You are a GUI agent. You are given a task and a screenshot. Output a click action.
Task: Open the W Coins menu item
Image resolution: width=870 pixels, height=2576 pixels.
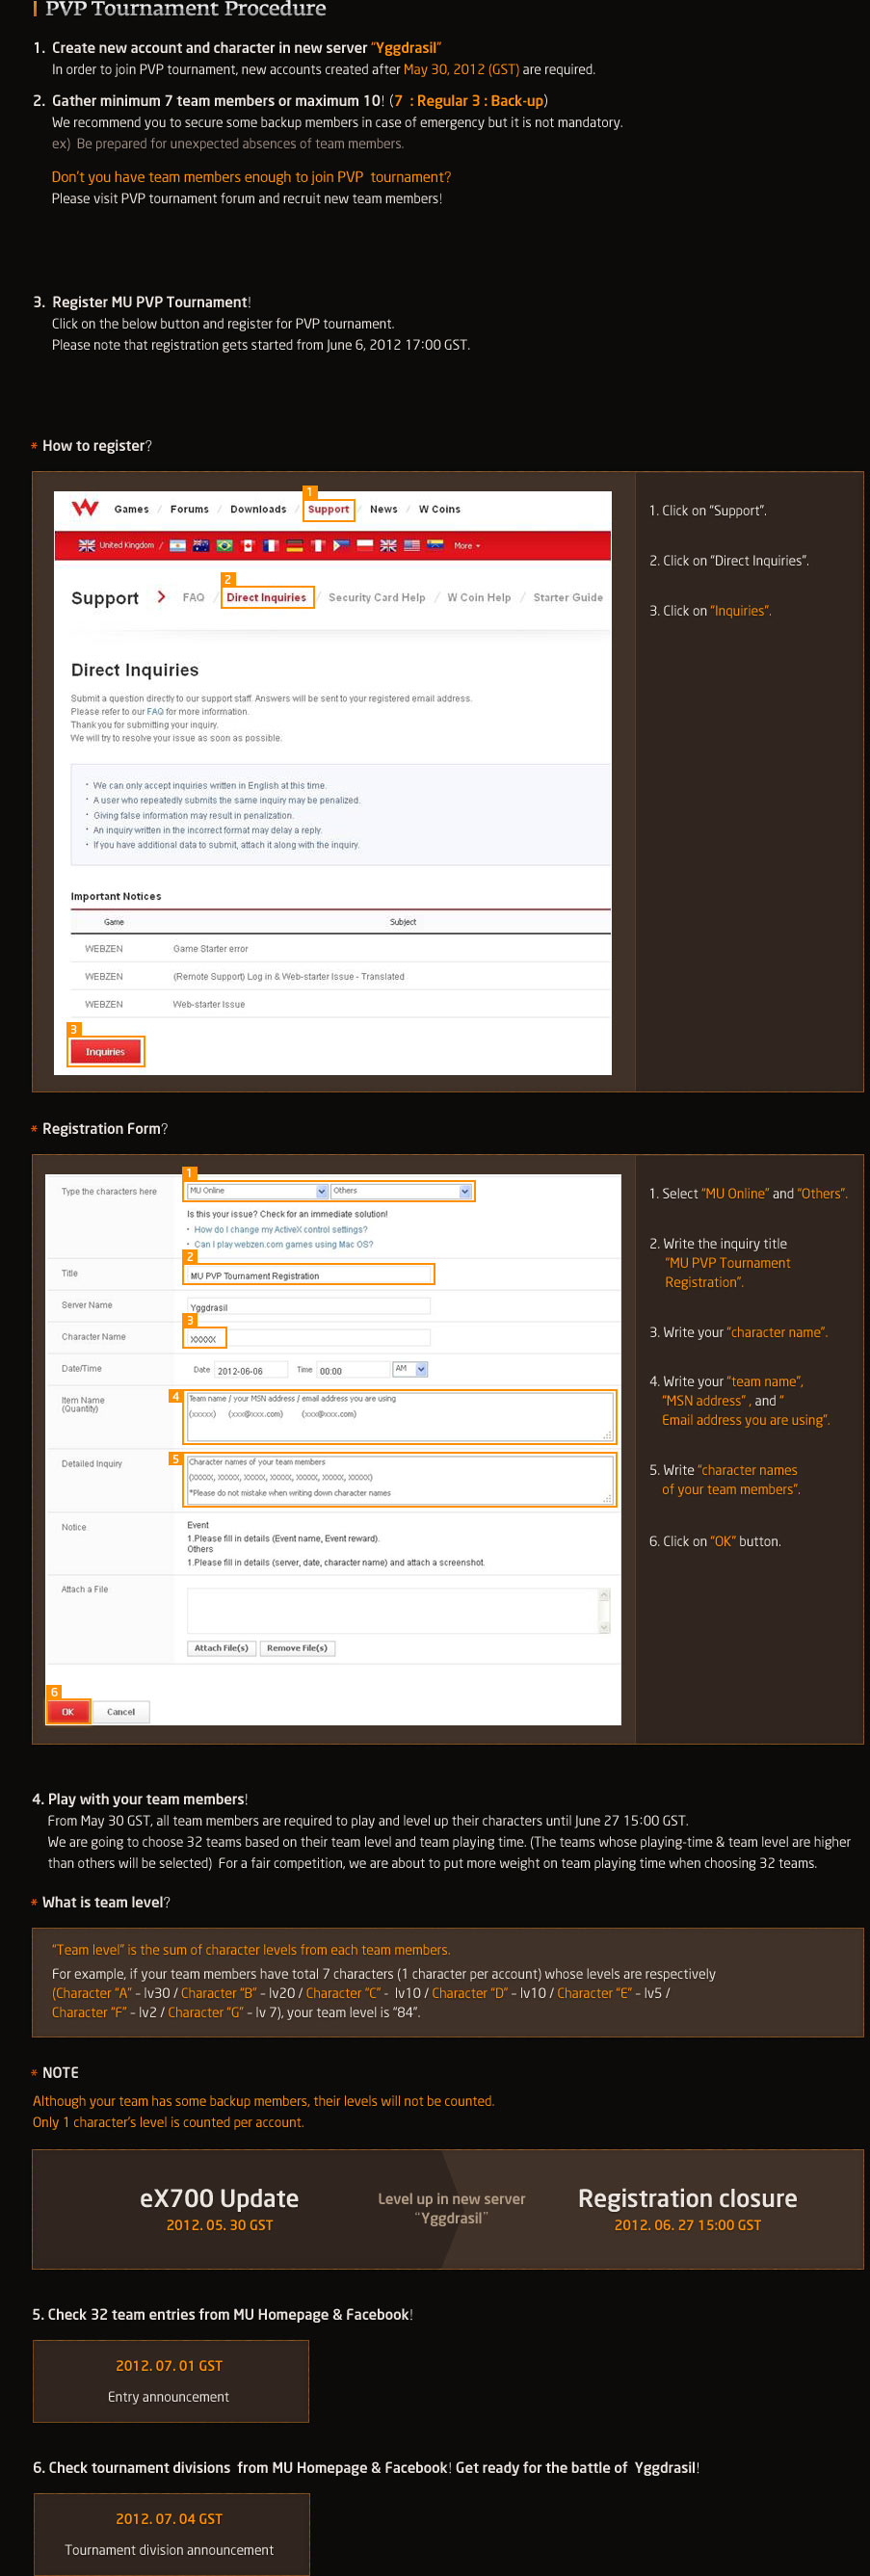(439, 509)
